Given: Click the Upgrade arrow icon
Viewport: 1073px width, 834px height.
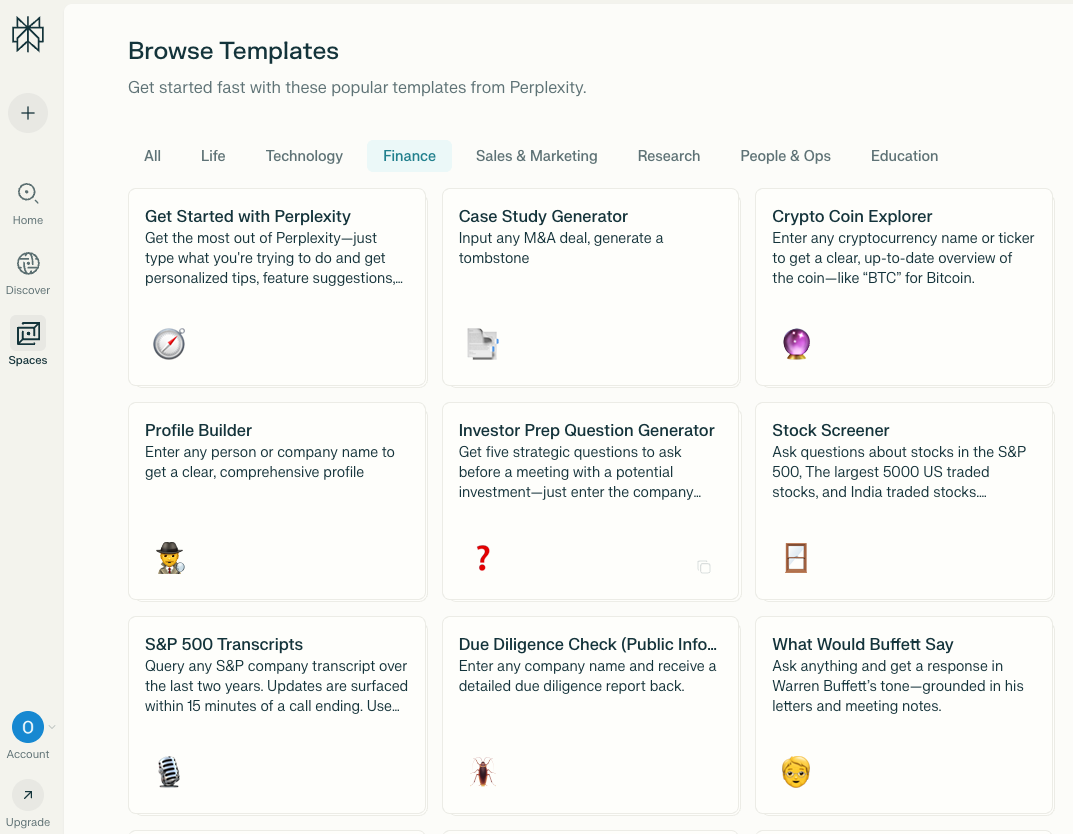Looking at the screenshot, I should tap(28, 795).
